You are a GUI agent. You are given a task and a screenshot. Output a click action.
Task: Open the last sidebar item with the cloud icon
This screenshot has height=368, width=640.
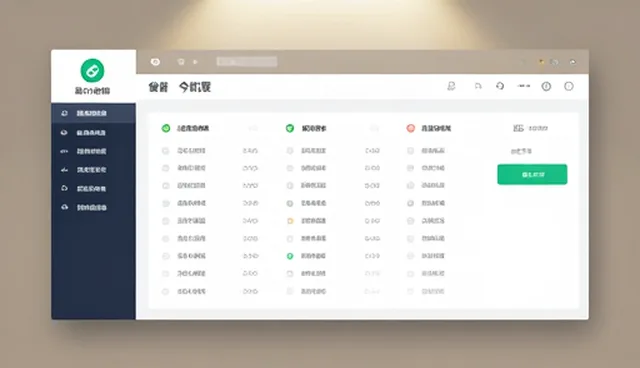pos(93,207)
